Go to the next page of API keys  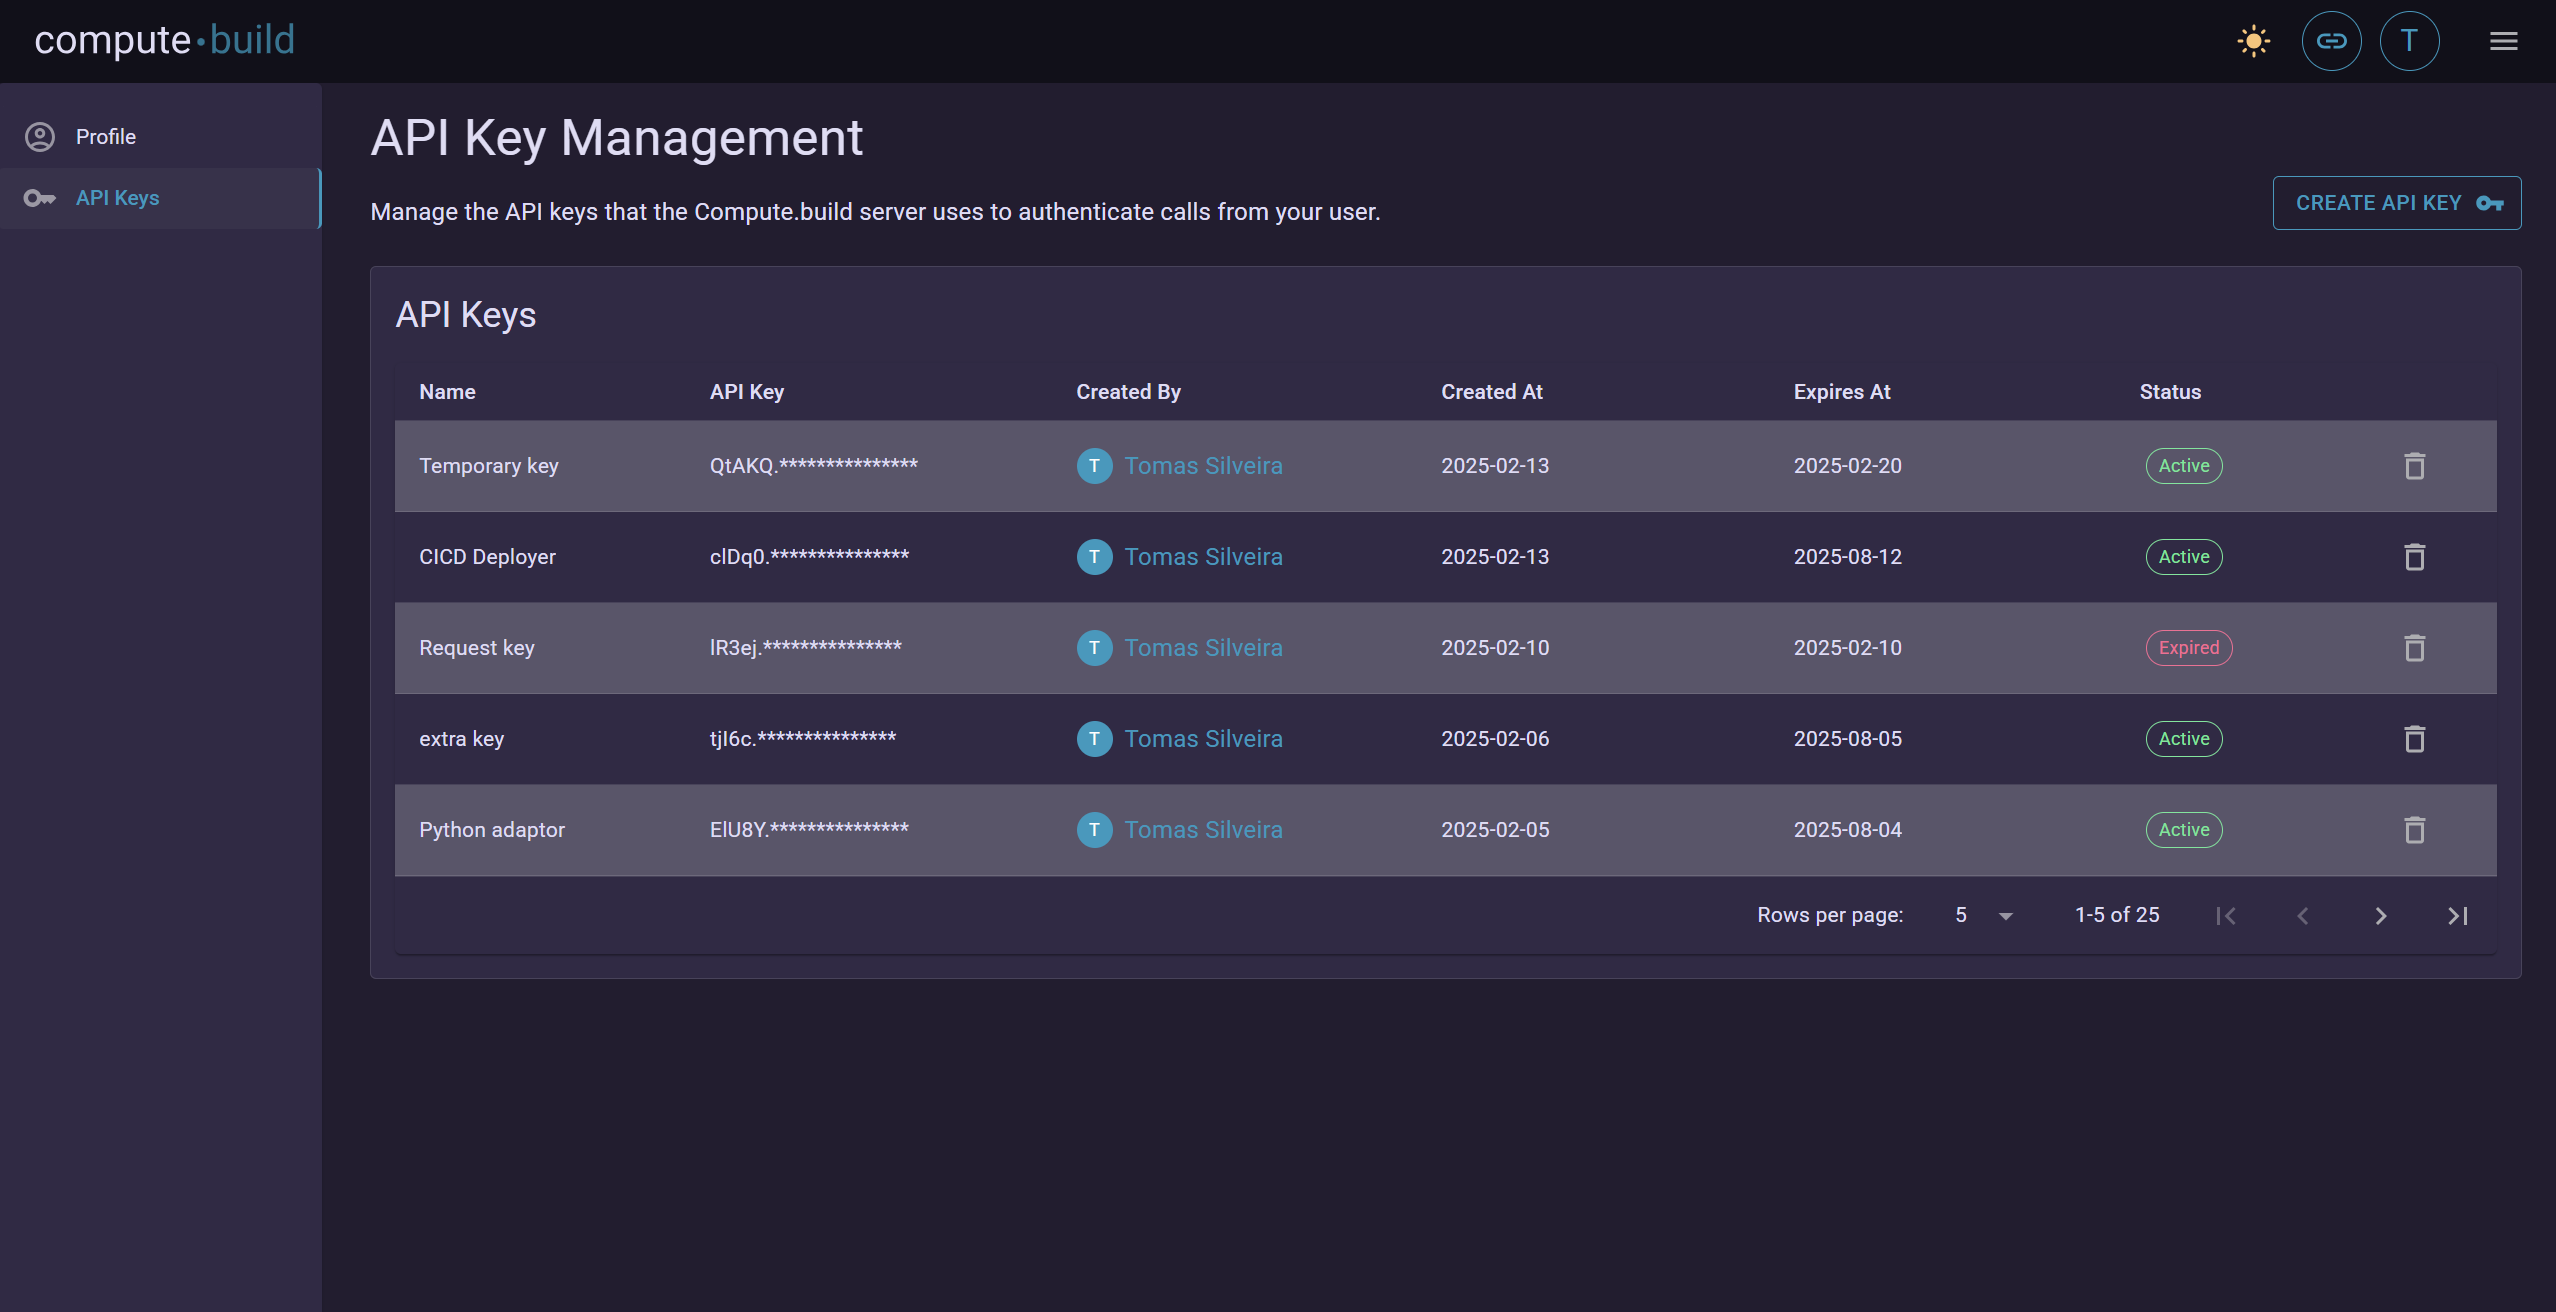click(2380, 915)
